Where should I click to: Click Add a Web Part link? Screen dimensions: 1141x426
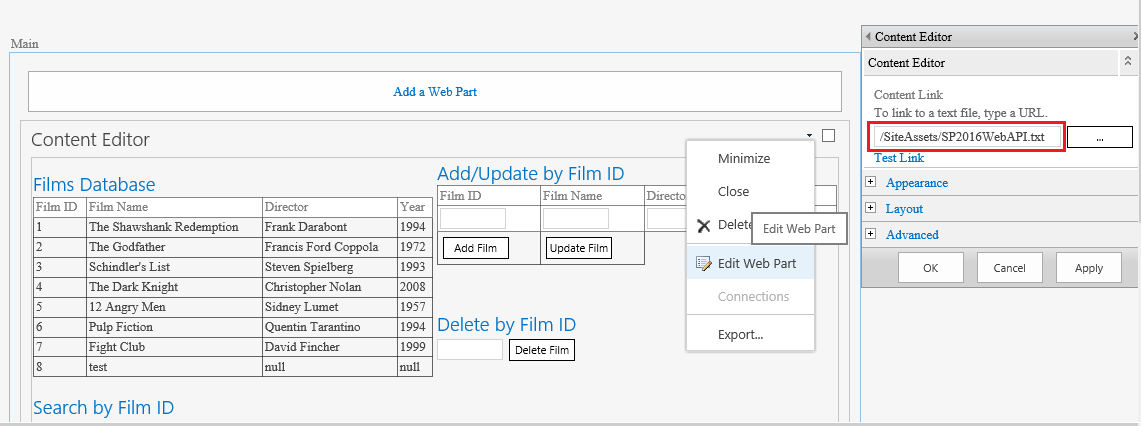435,92
